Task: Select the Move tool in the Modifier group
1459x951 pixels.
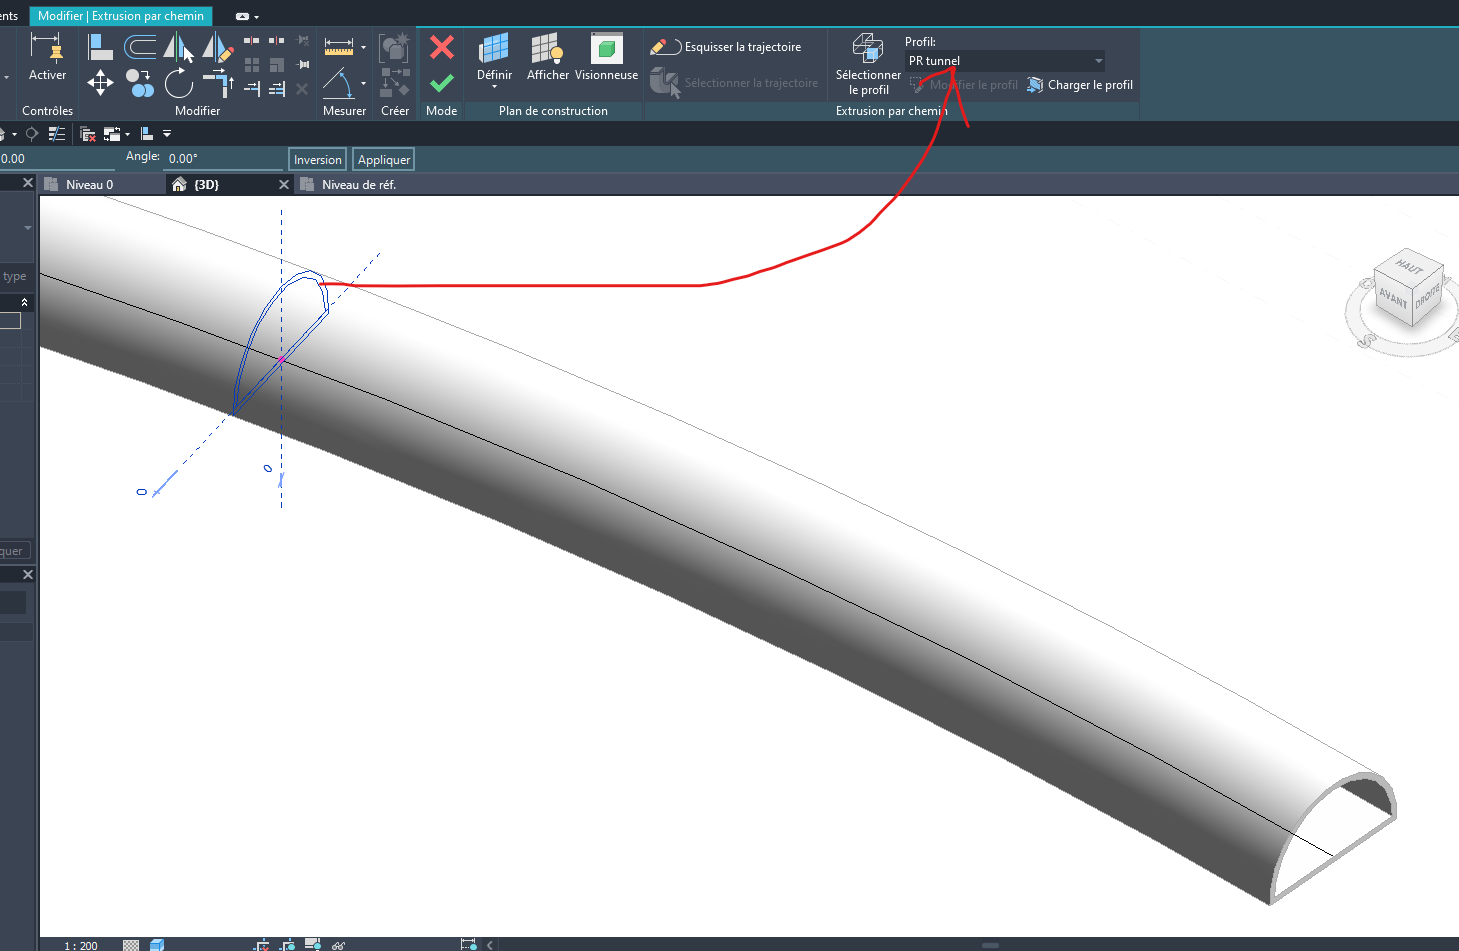Action: tap(99, 83)
